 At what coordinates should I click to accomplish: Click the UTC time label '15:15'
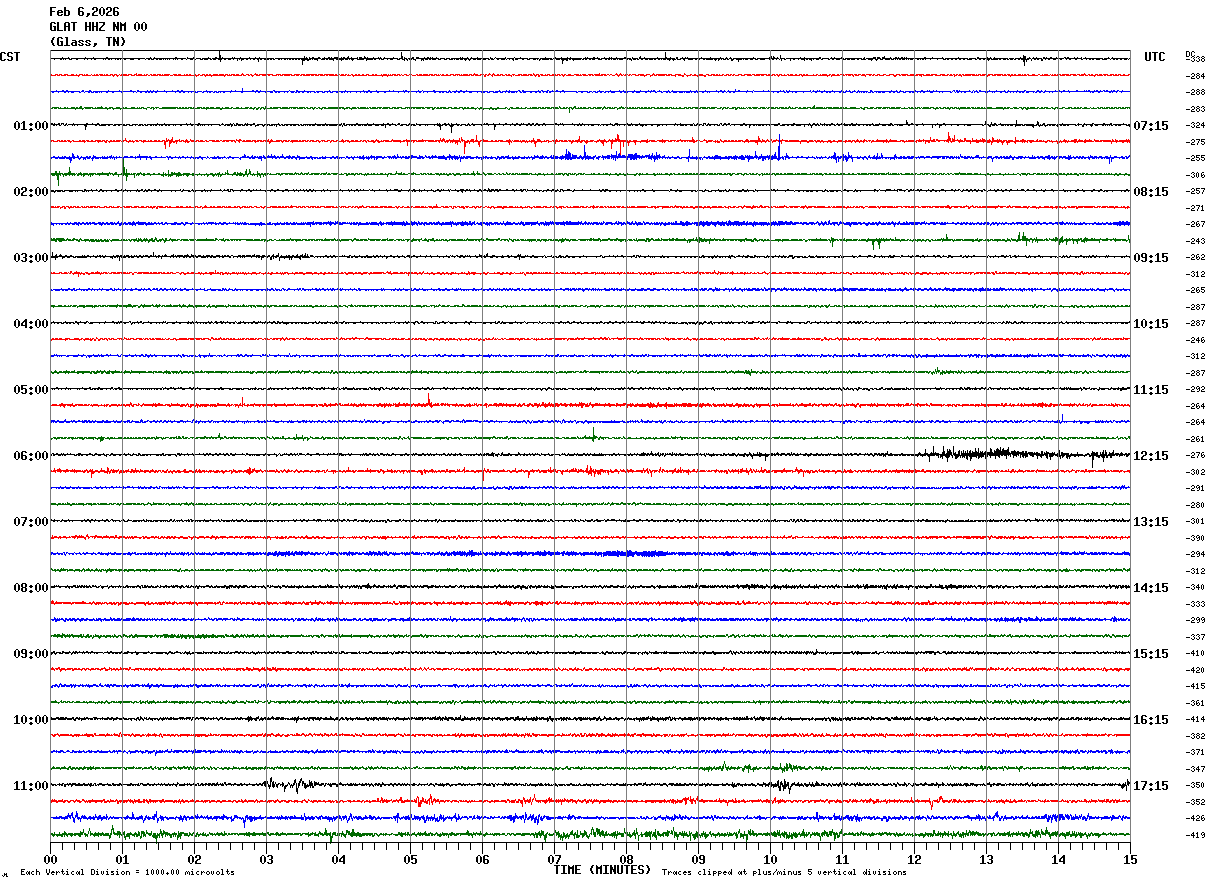(1151, 654)
